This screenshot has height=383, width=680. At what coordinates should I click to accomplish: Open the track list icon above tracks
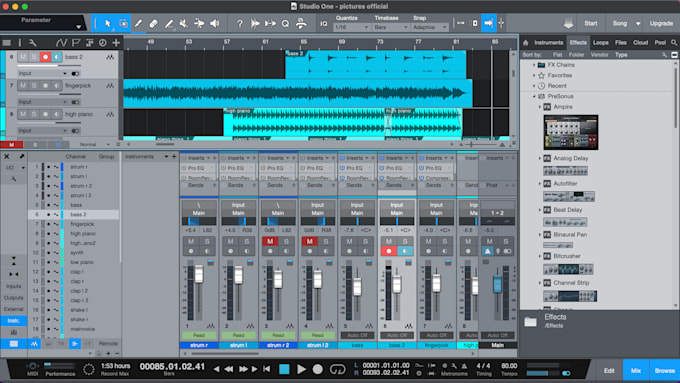tap(7, 43)
